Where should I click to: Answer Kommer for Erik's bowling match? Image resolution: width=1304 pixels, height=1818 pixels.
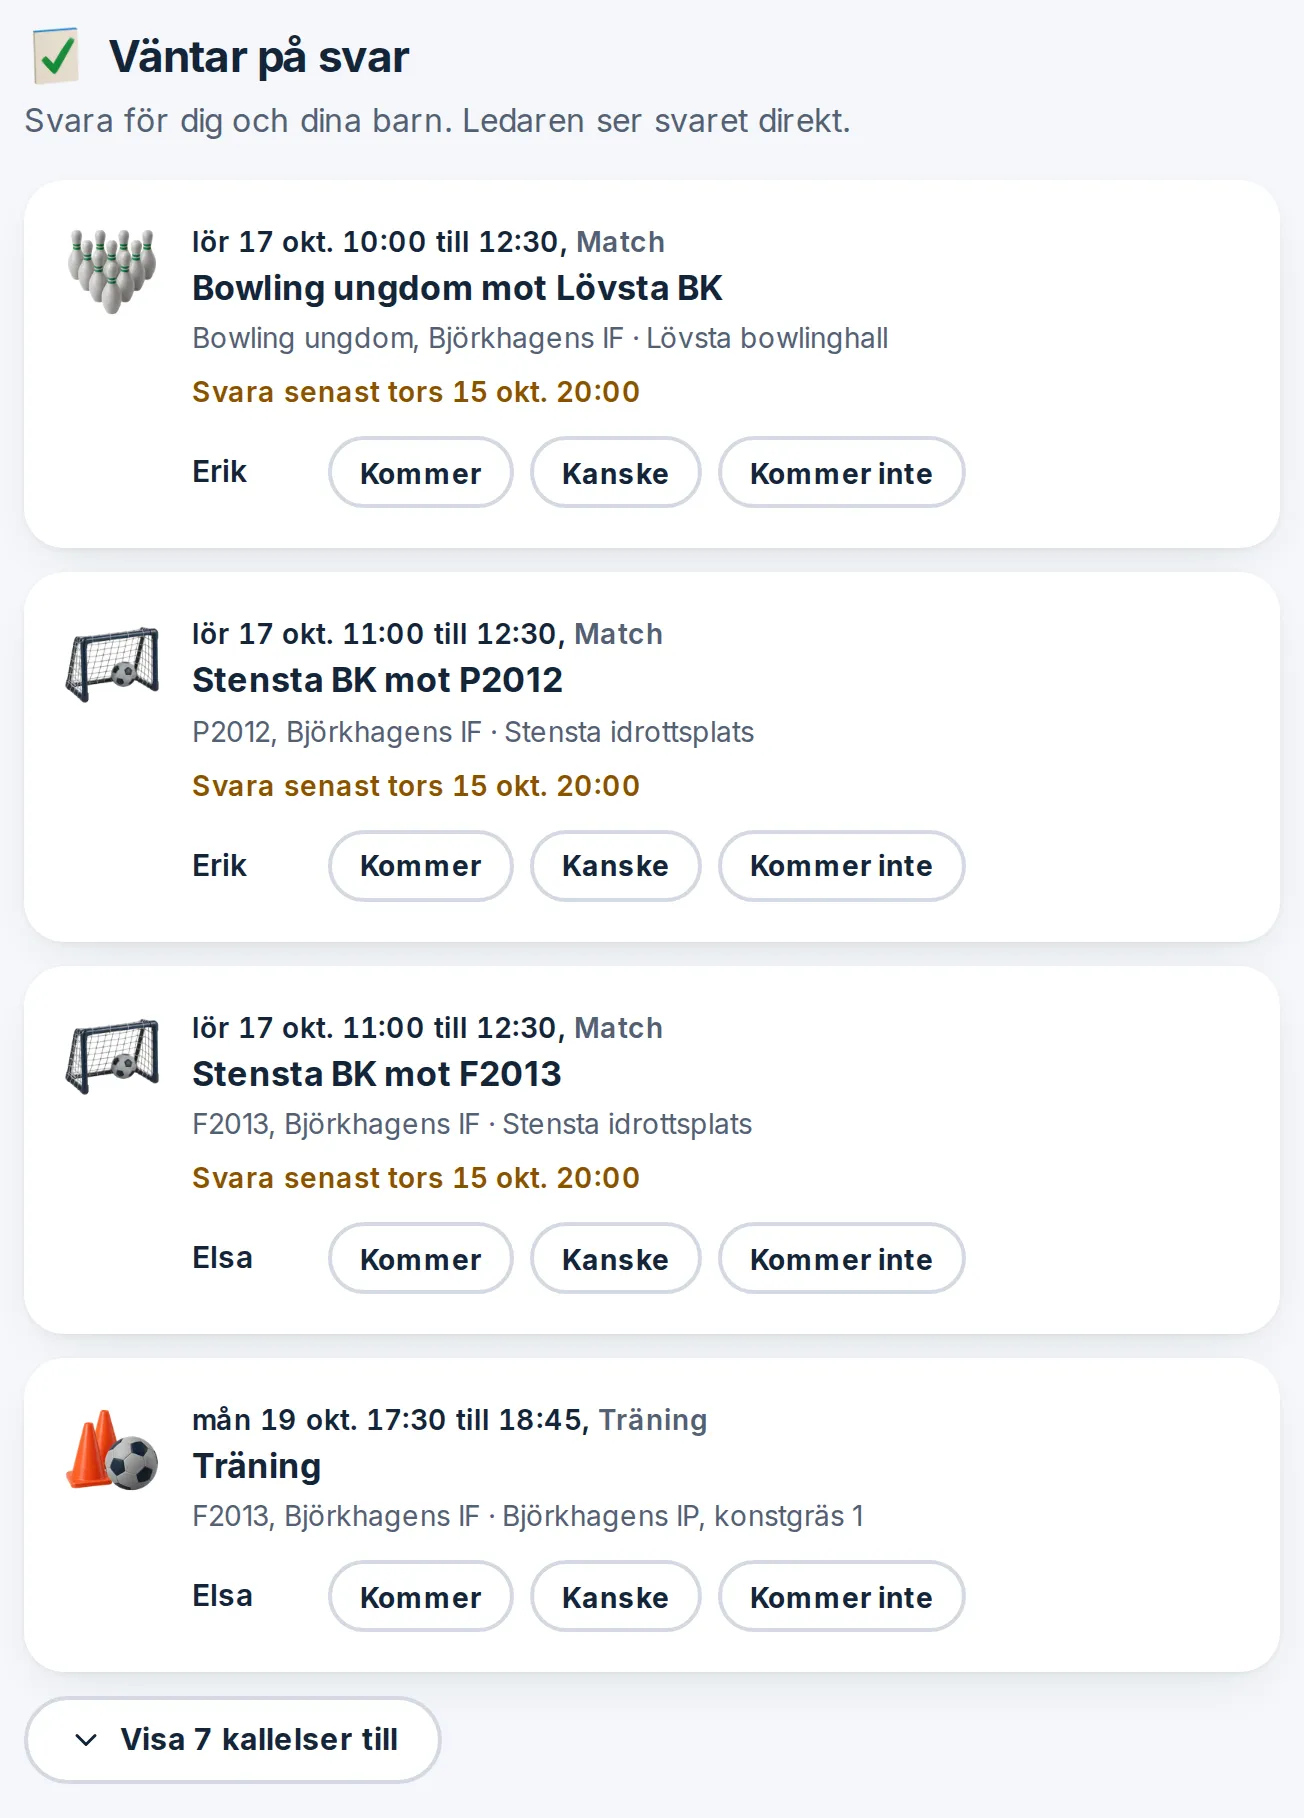click(420, 472)
